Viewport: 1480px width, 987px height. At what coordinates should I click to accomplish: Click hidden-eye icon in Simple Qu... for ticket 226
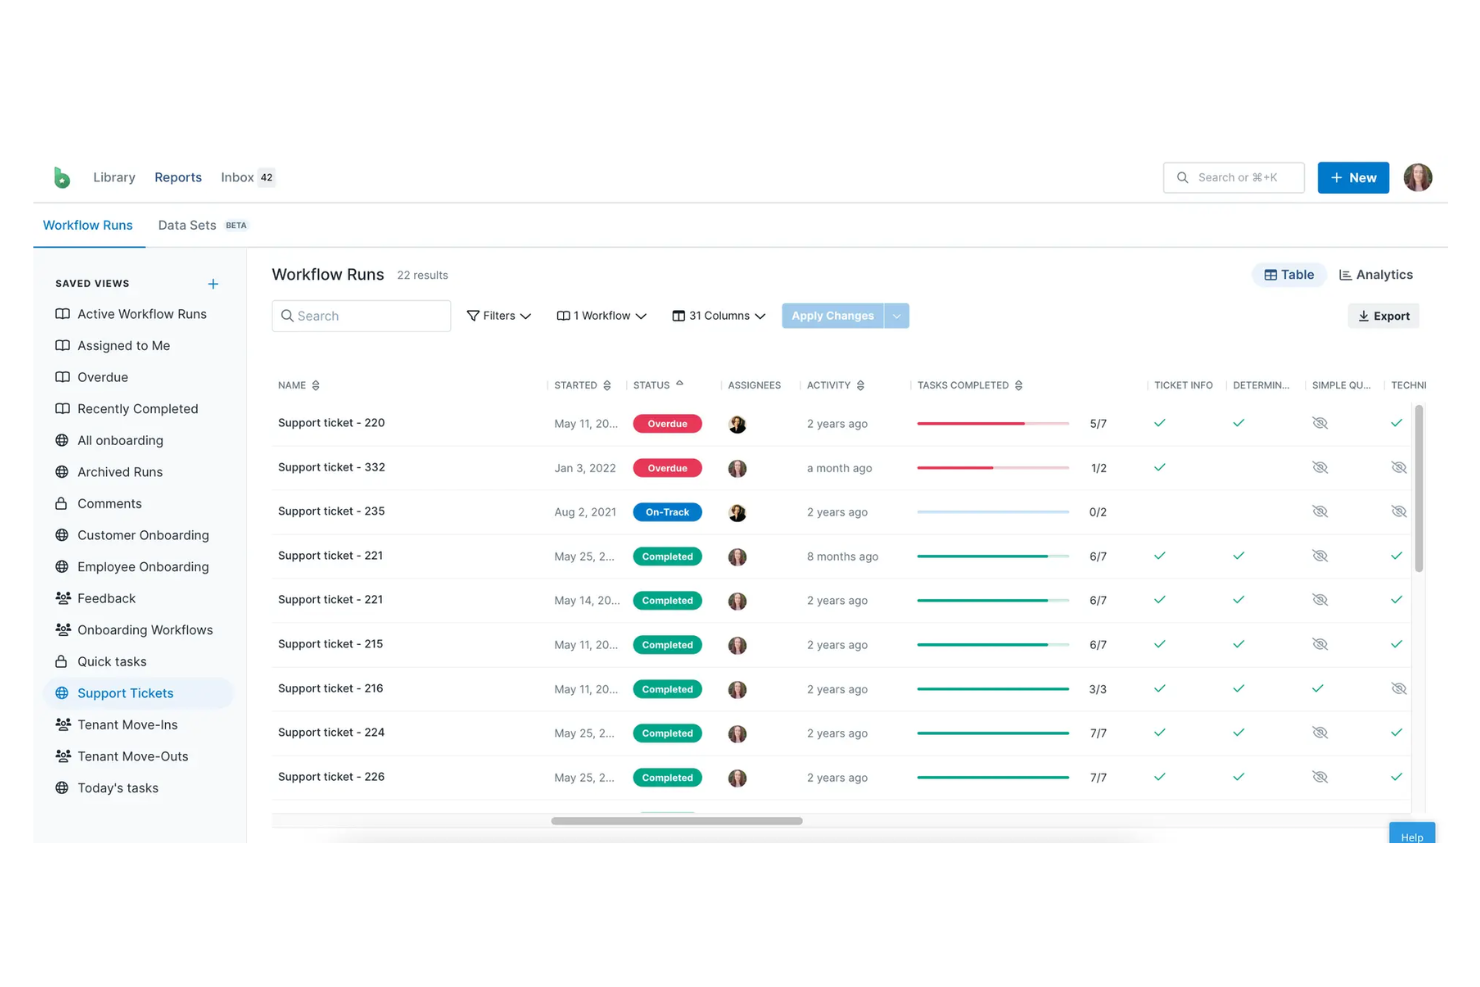click(1320, 777)
